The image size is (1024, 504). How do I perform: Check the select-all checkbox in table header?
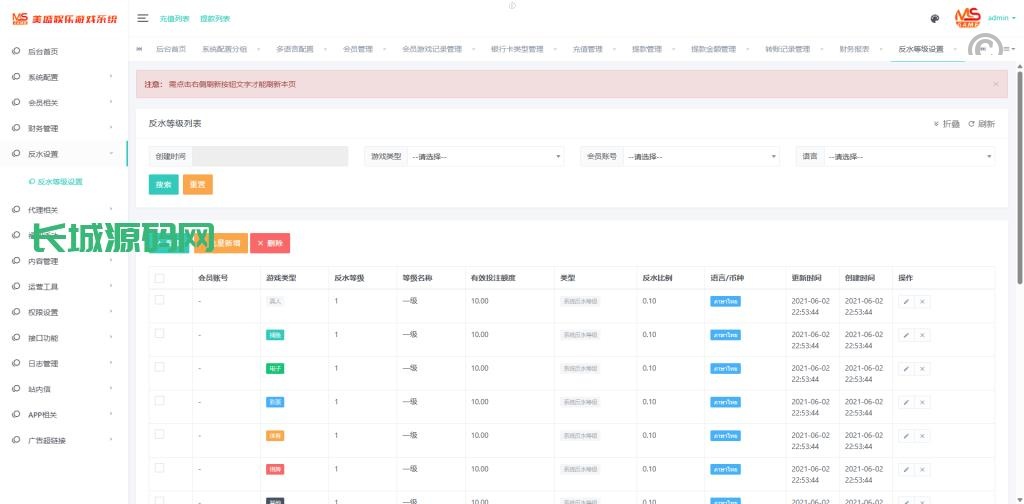159,277
